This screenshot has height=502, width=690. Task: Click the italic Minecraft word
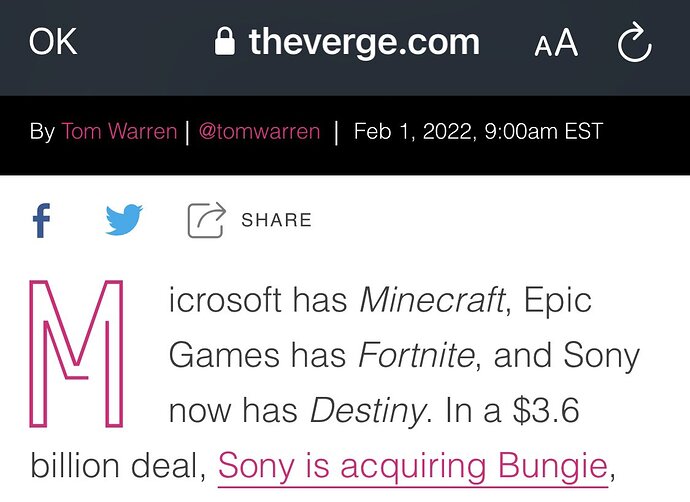432,300
